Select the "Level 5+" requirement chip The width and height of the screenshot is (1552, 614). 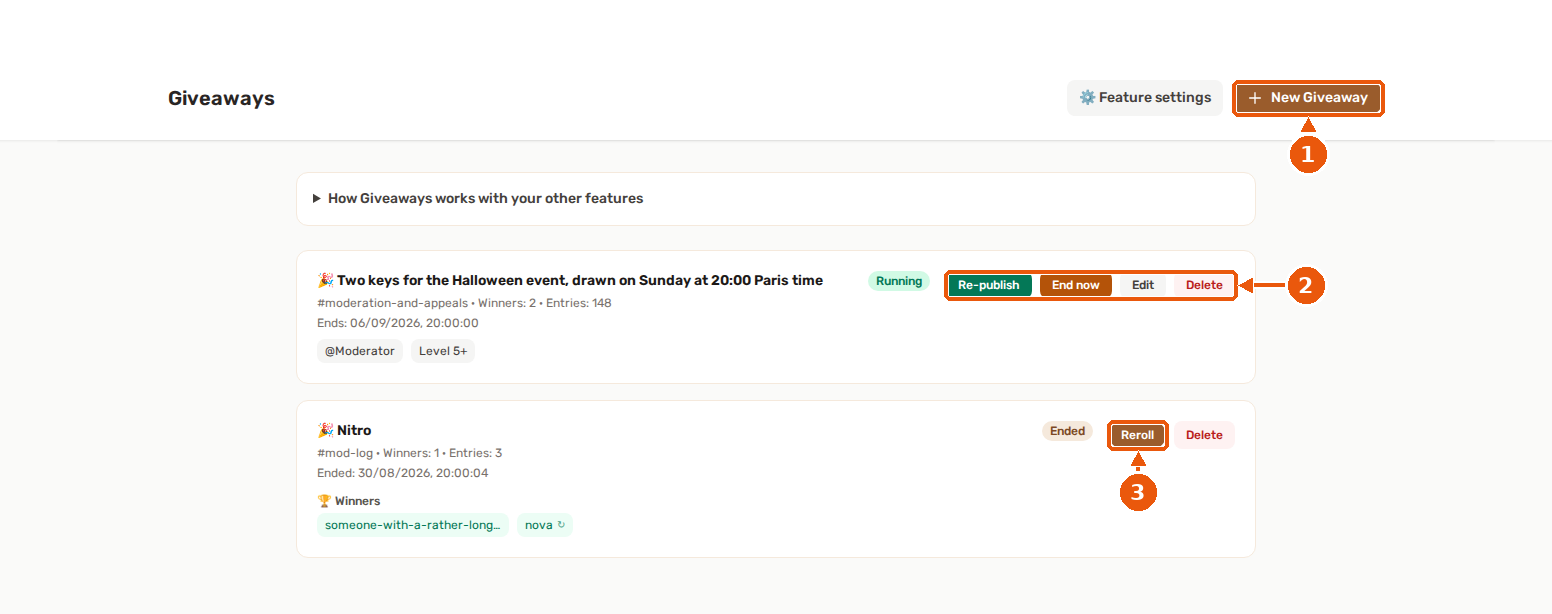click(443, 351)
